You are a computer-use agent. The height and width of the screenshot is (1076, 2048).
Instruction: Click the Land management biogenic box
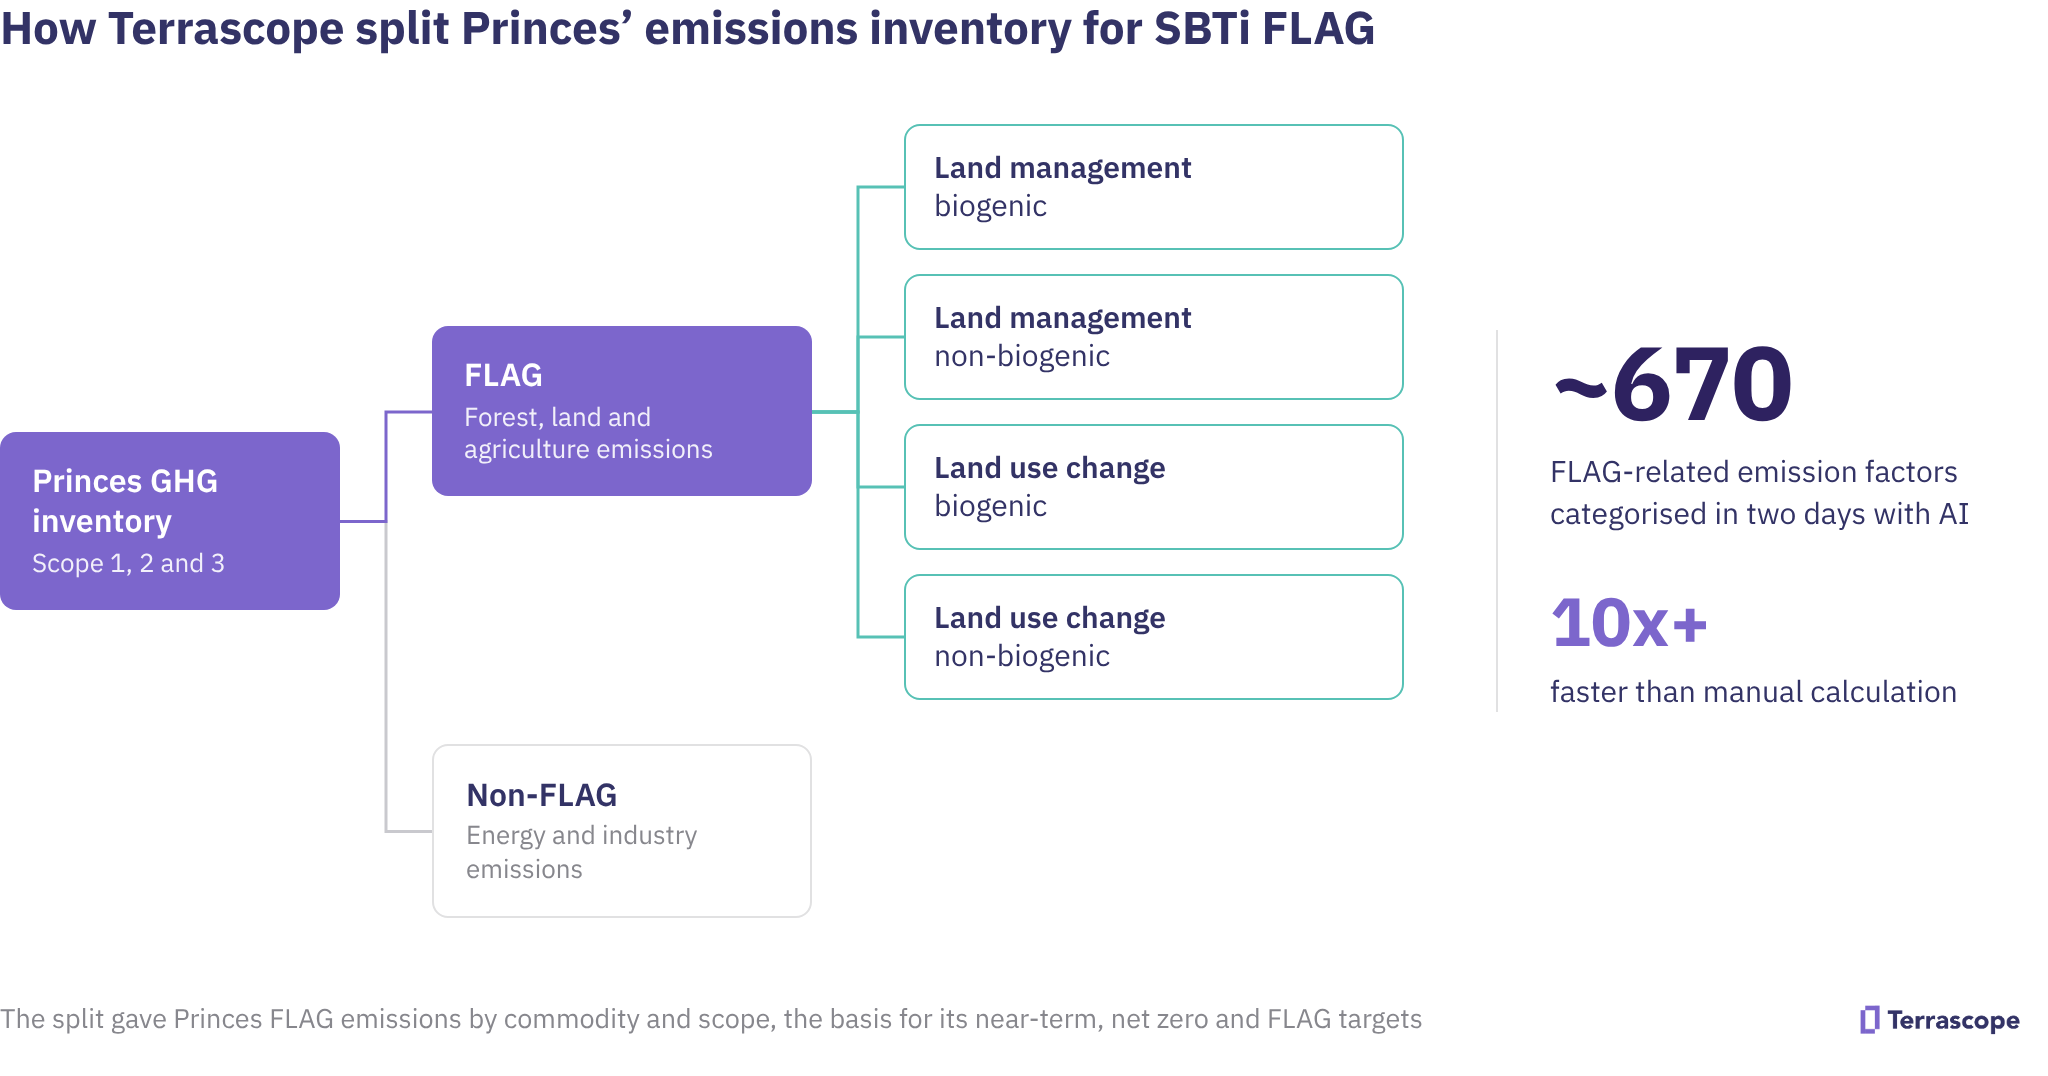pos(1154,187)
